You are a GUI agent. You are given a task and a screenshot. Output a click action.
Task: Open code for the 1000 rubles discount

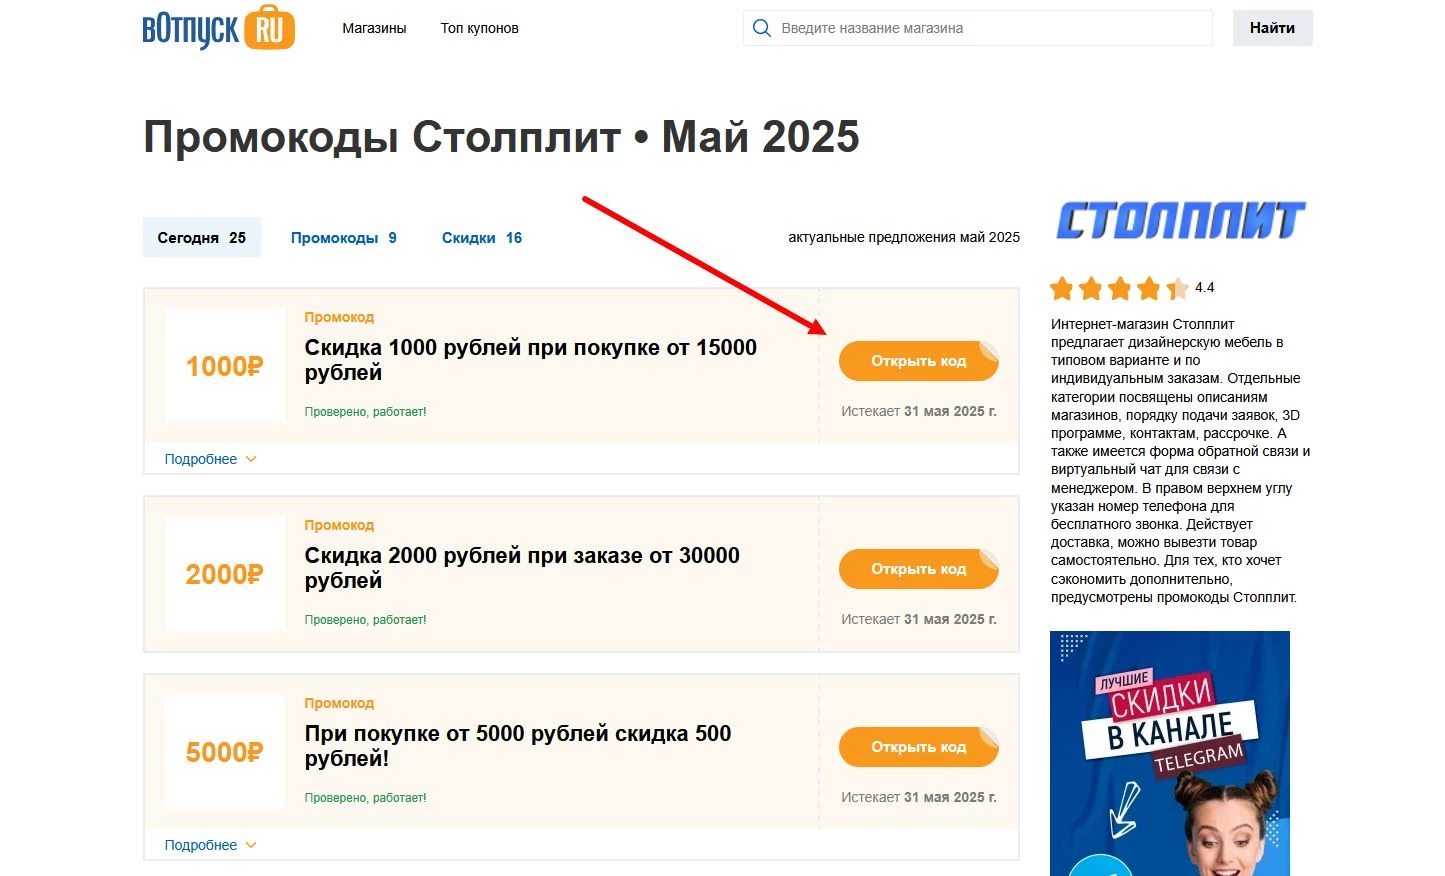(918, 360)
